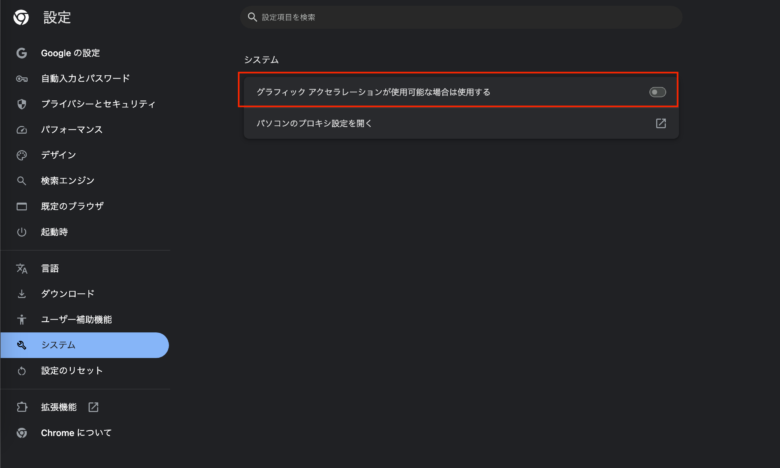Viewport: 780px width, 468px height.
Task: Select システム in the sidebar
Action: click(x=58, y=345)
